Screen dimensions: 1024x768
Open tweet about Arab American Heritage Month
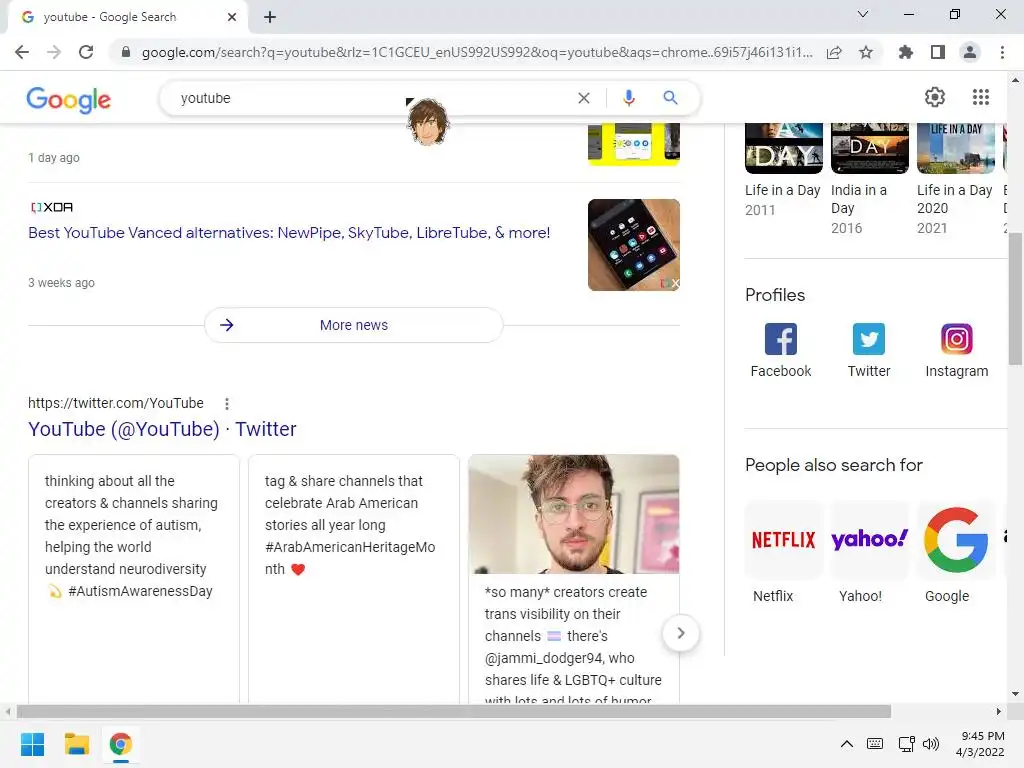354,579
